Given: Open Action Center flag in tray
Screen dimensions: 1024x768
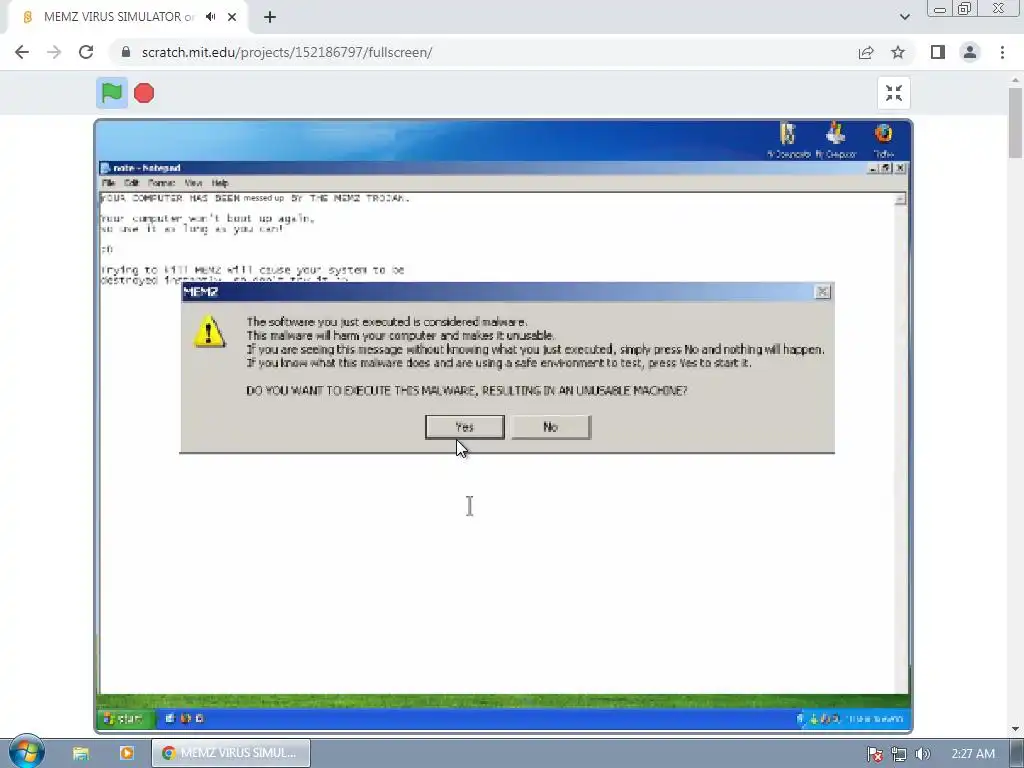Looking at the screenshot, I should click(875, 754).
